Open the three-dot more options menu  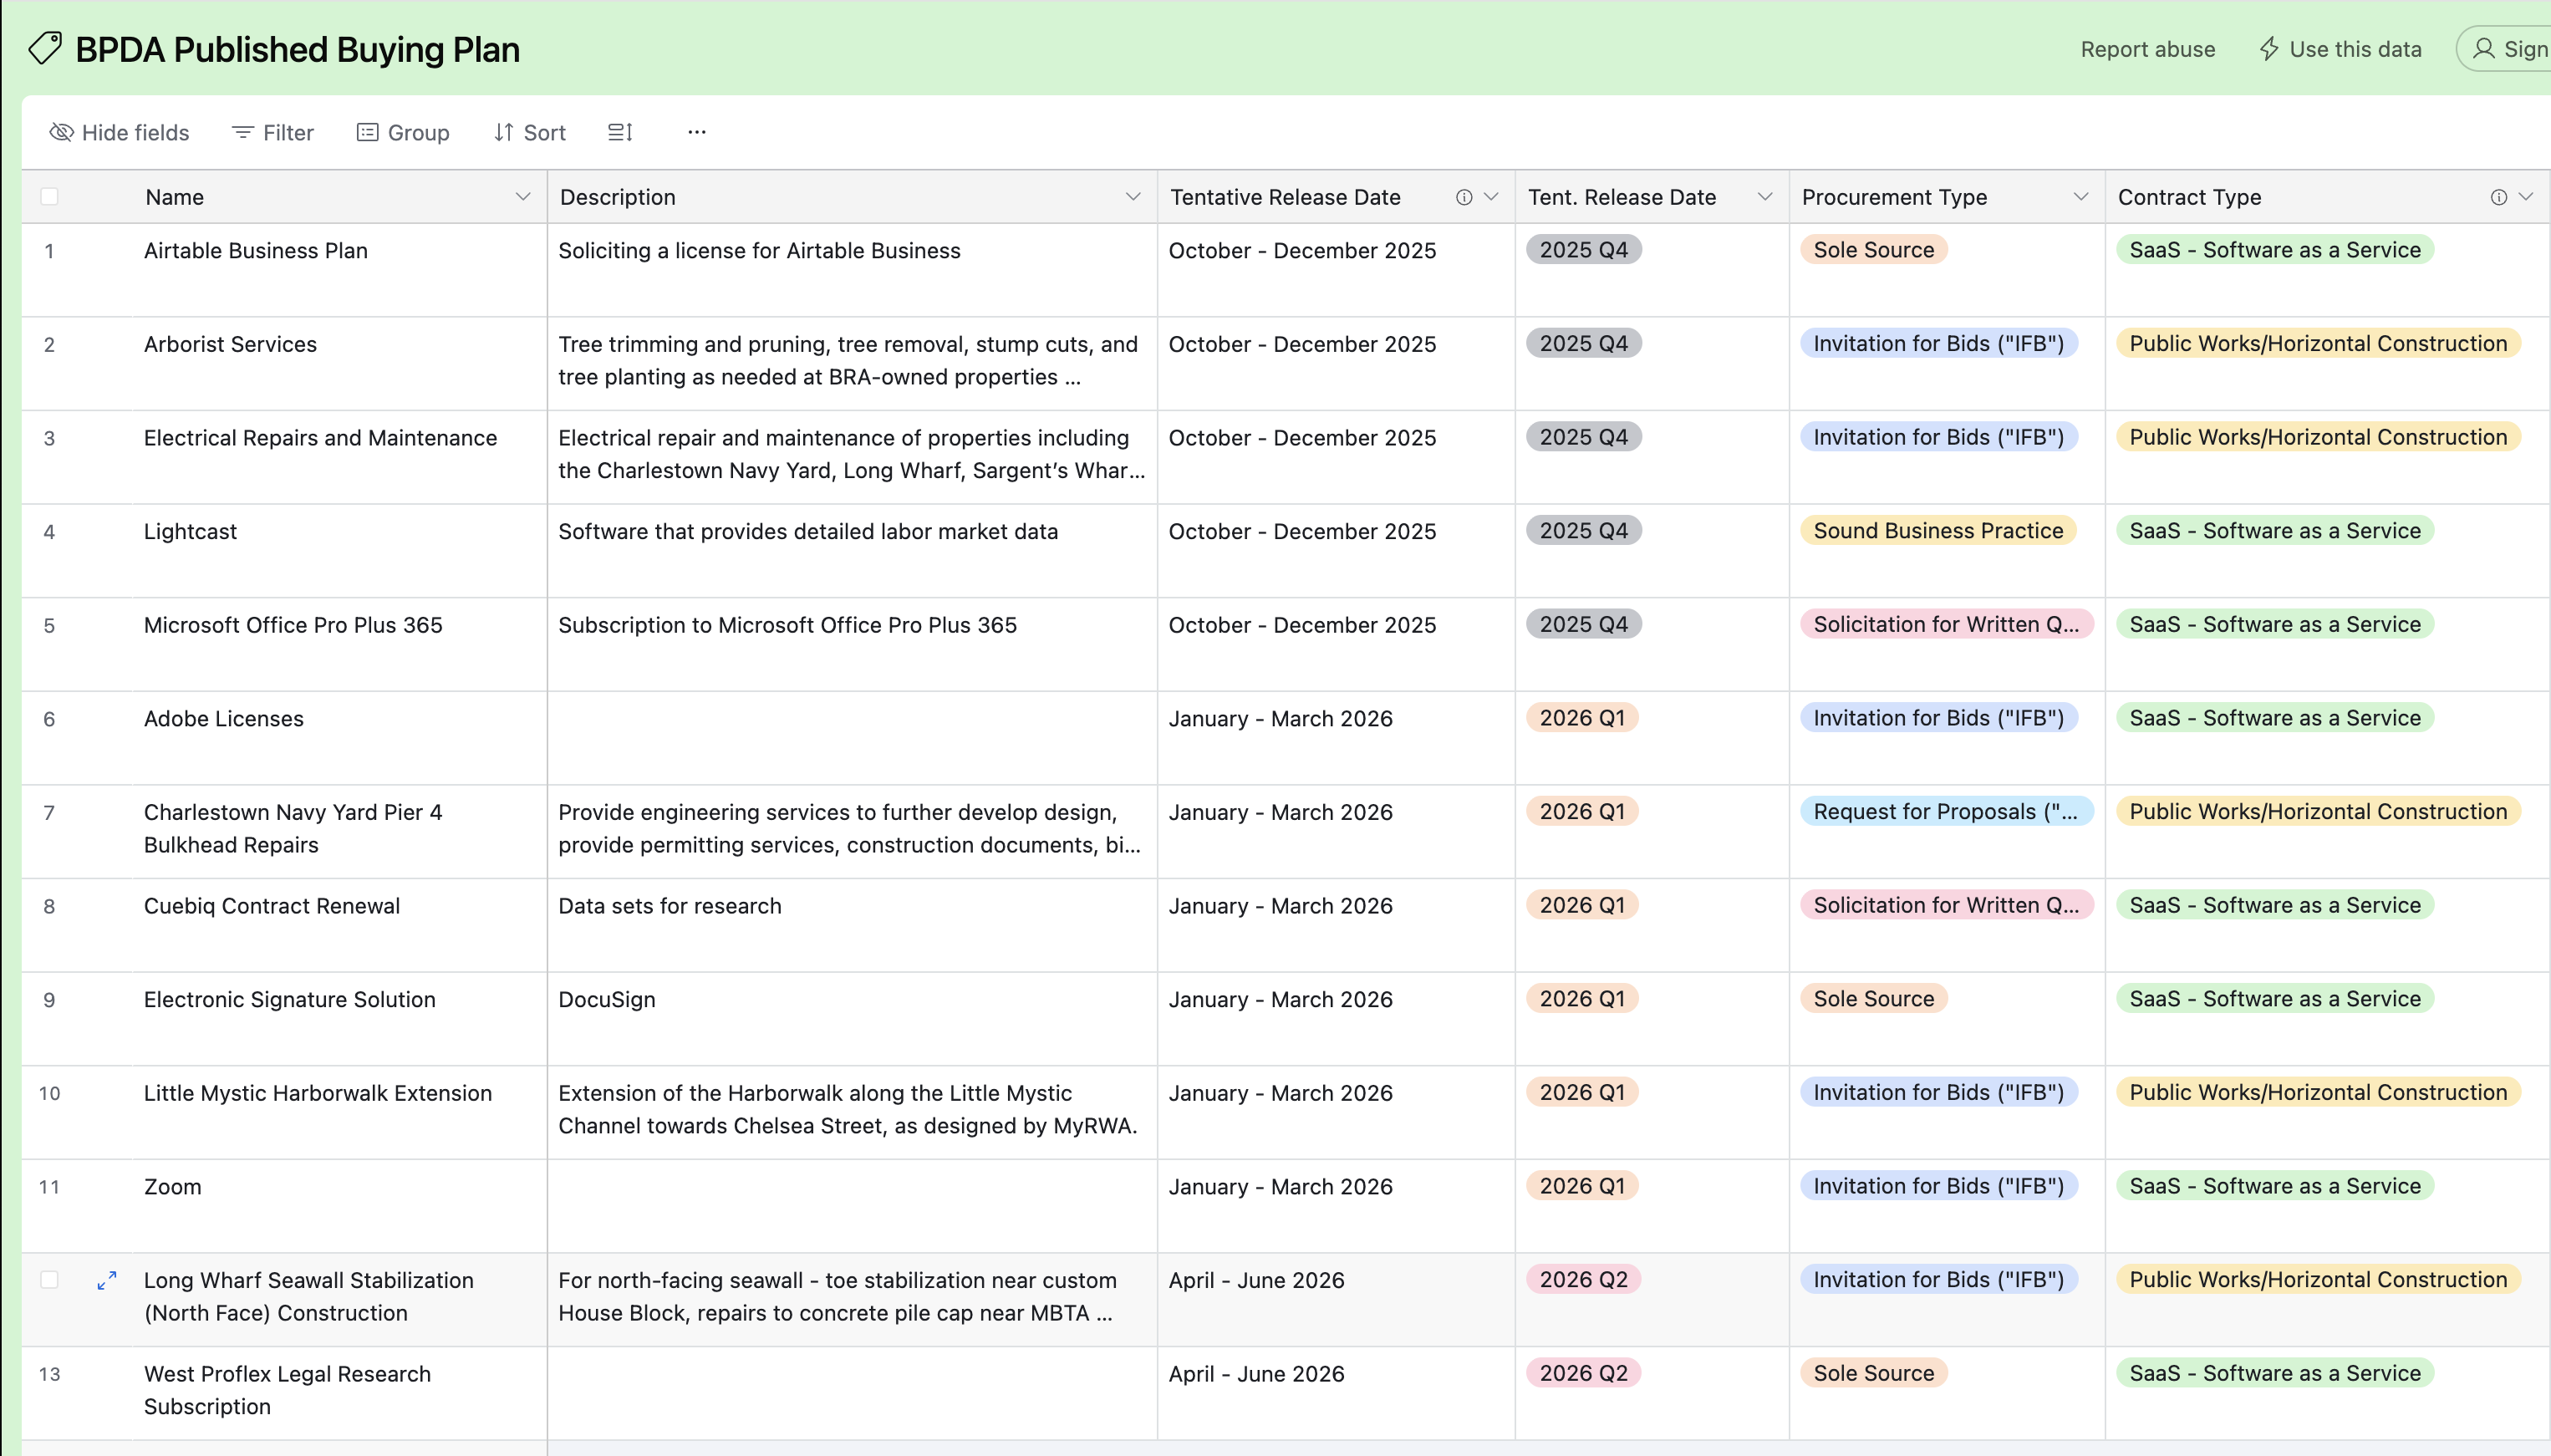697,132
